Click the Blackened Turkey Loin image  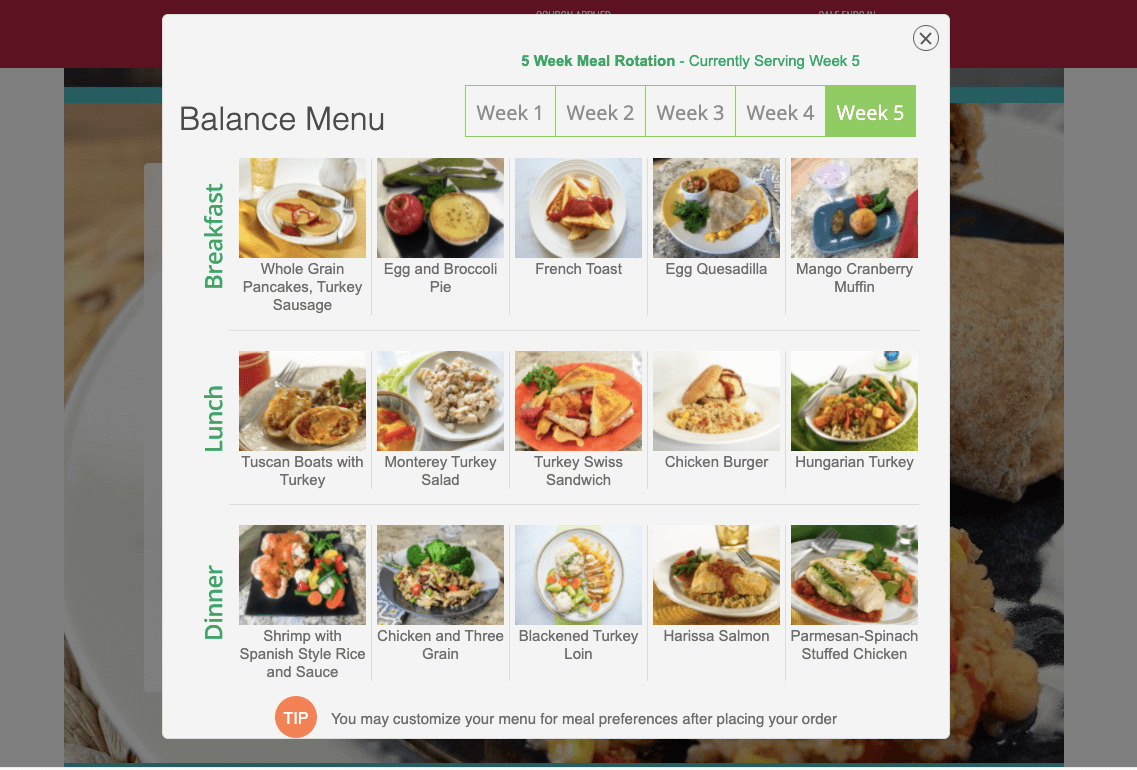coord(578,575)
